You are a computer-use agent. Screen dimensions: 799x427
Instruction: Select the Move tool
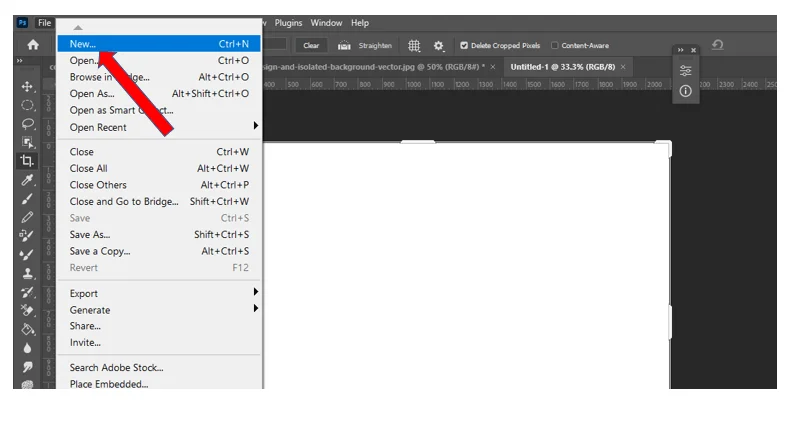click(x=27, y=87)
